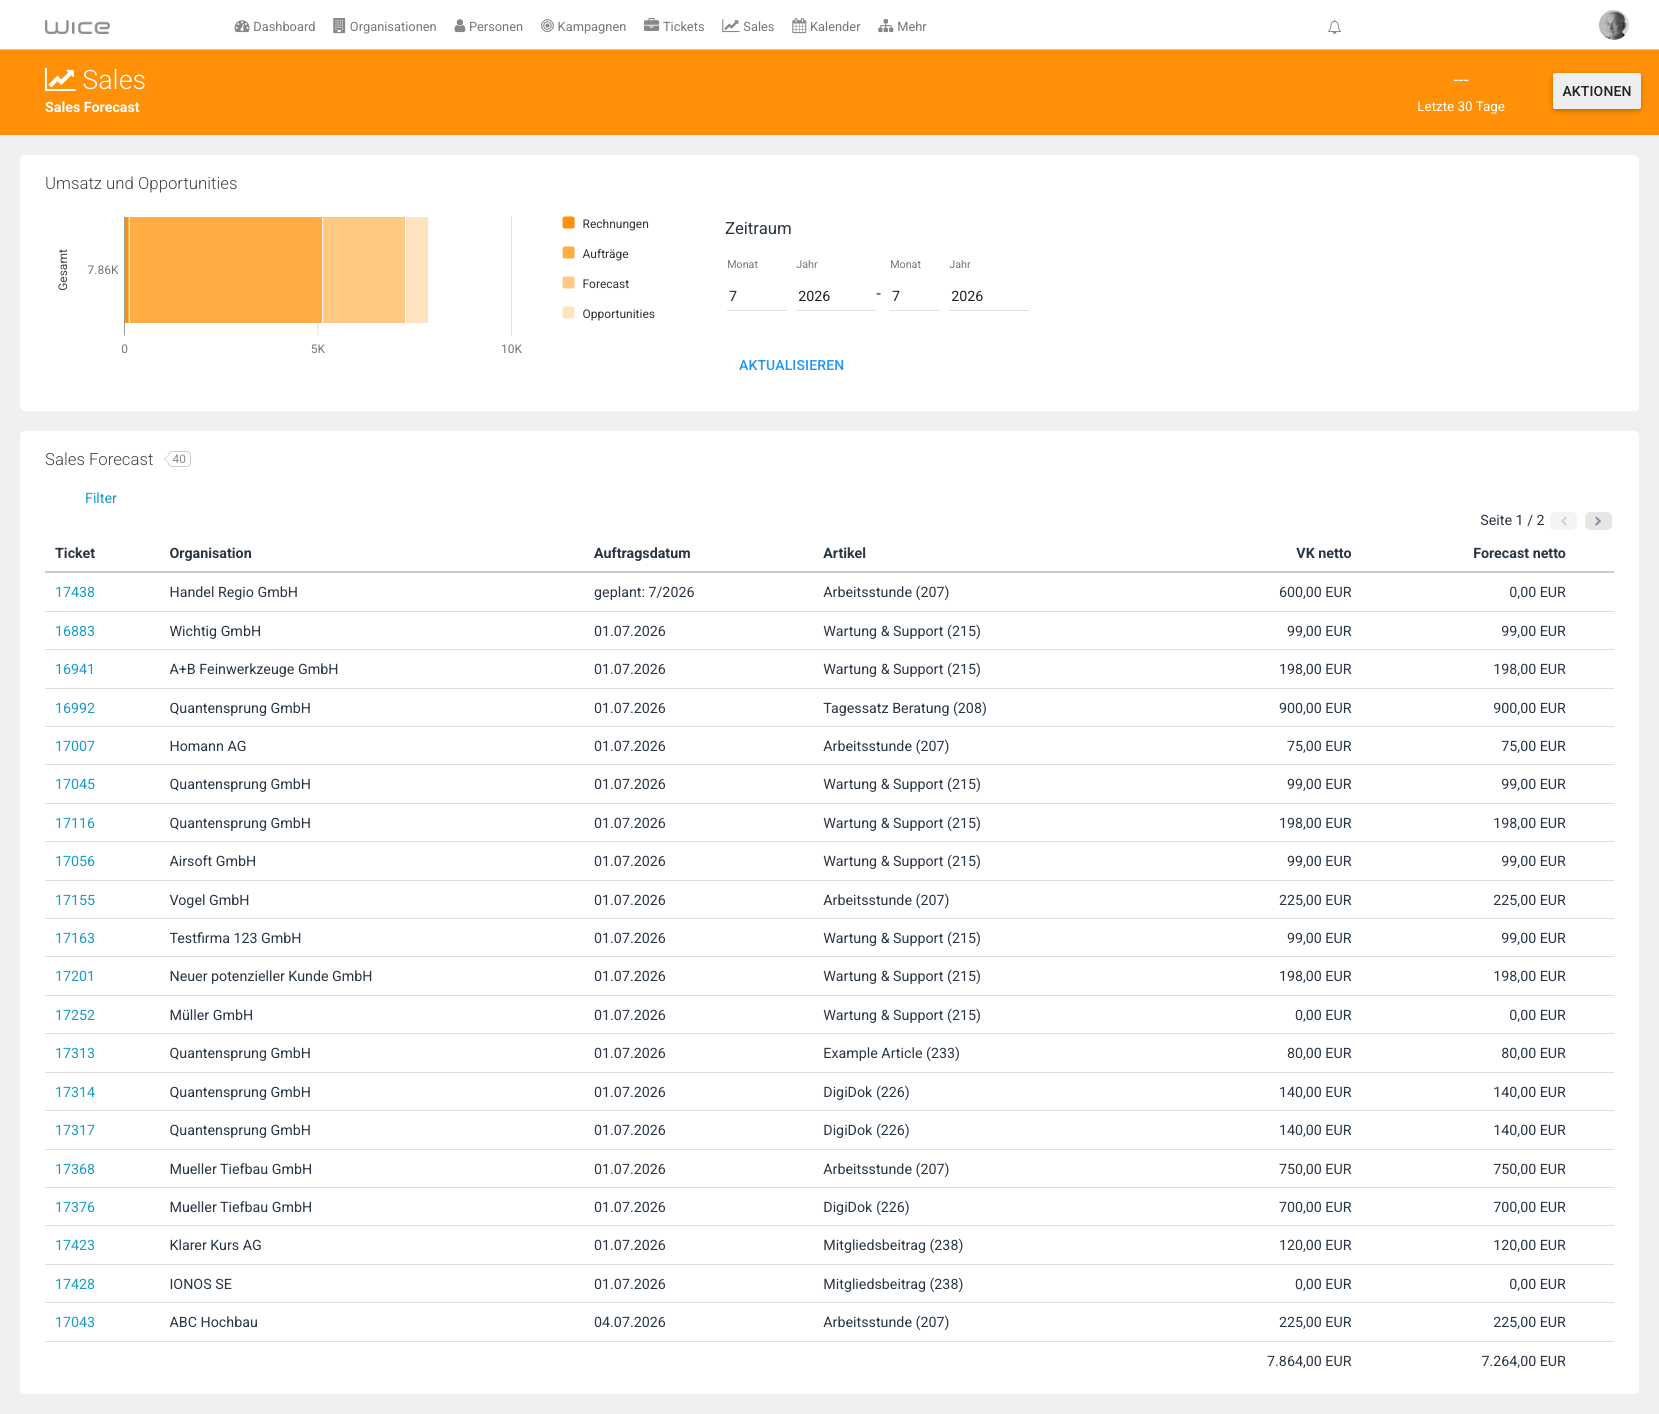Image resolution: width=1659 pixels, height=1414 pixels.
Task: Open the Kalender navigation item
Action: pos(826,27)
